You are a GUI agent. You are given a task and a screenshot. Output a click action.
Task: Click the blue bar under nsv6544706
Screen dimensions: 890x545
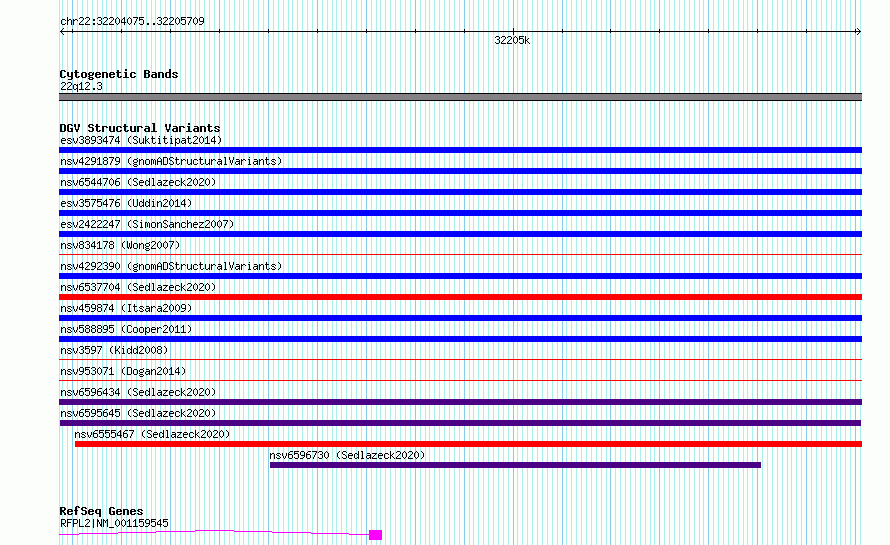click(x=460, y=192)
